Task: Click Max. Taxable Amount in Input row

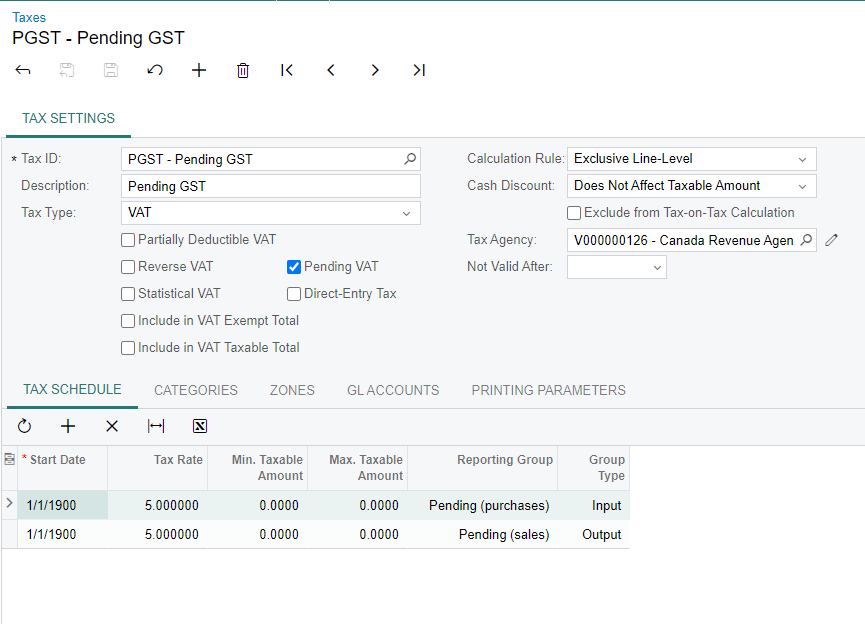Action: (357, 505)
